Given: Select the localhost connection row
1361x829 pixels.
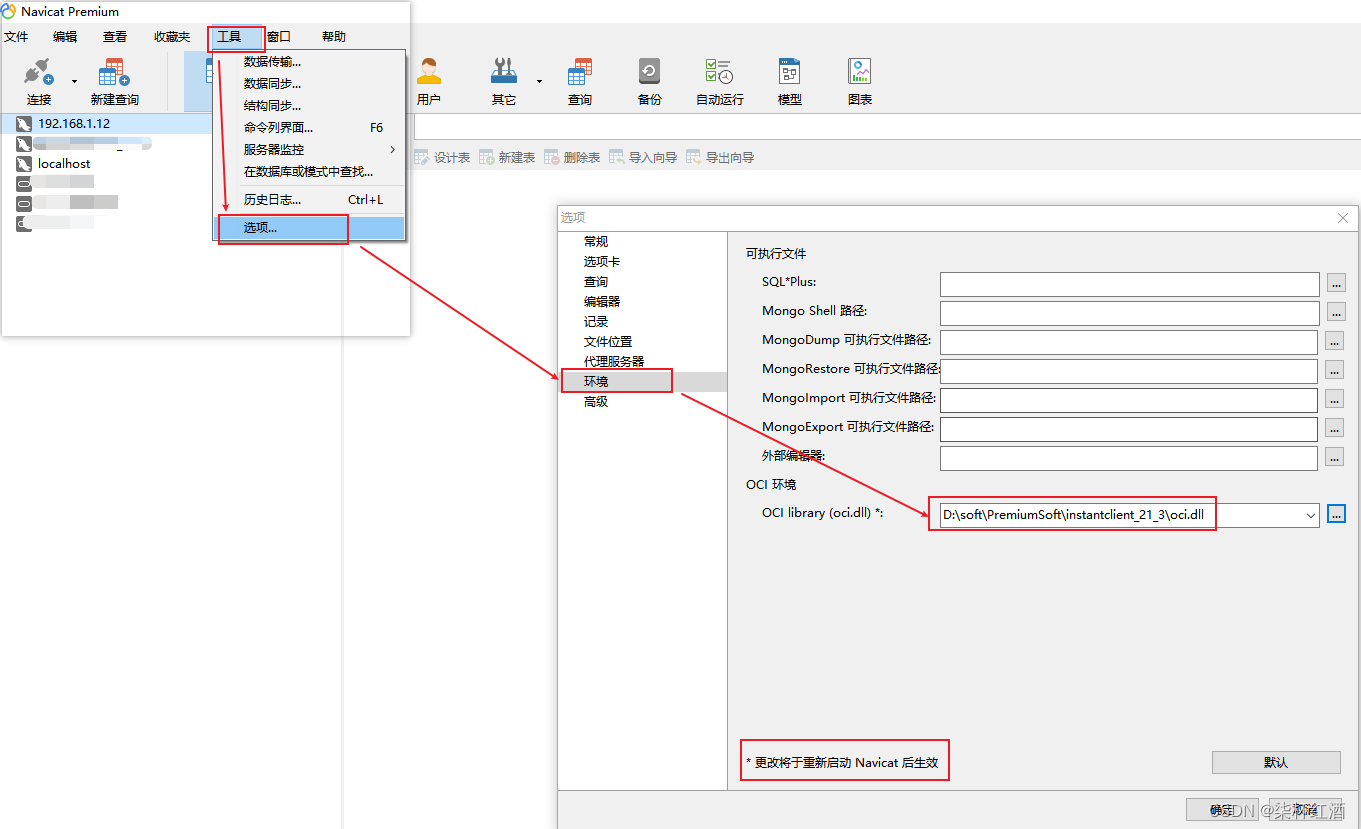Looking at the screenshot, I should [106, 163].
